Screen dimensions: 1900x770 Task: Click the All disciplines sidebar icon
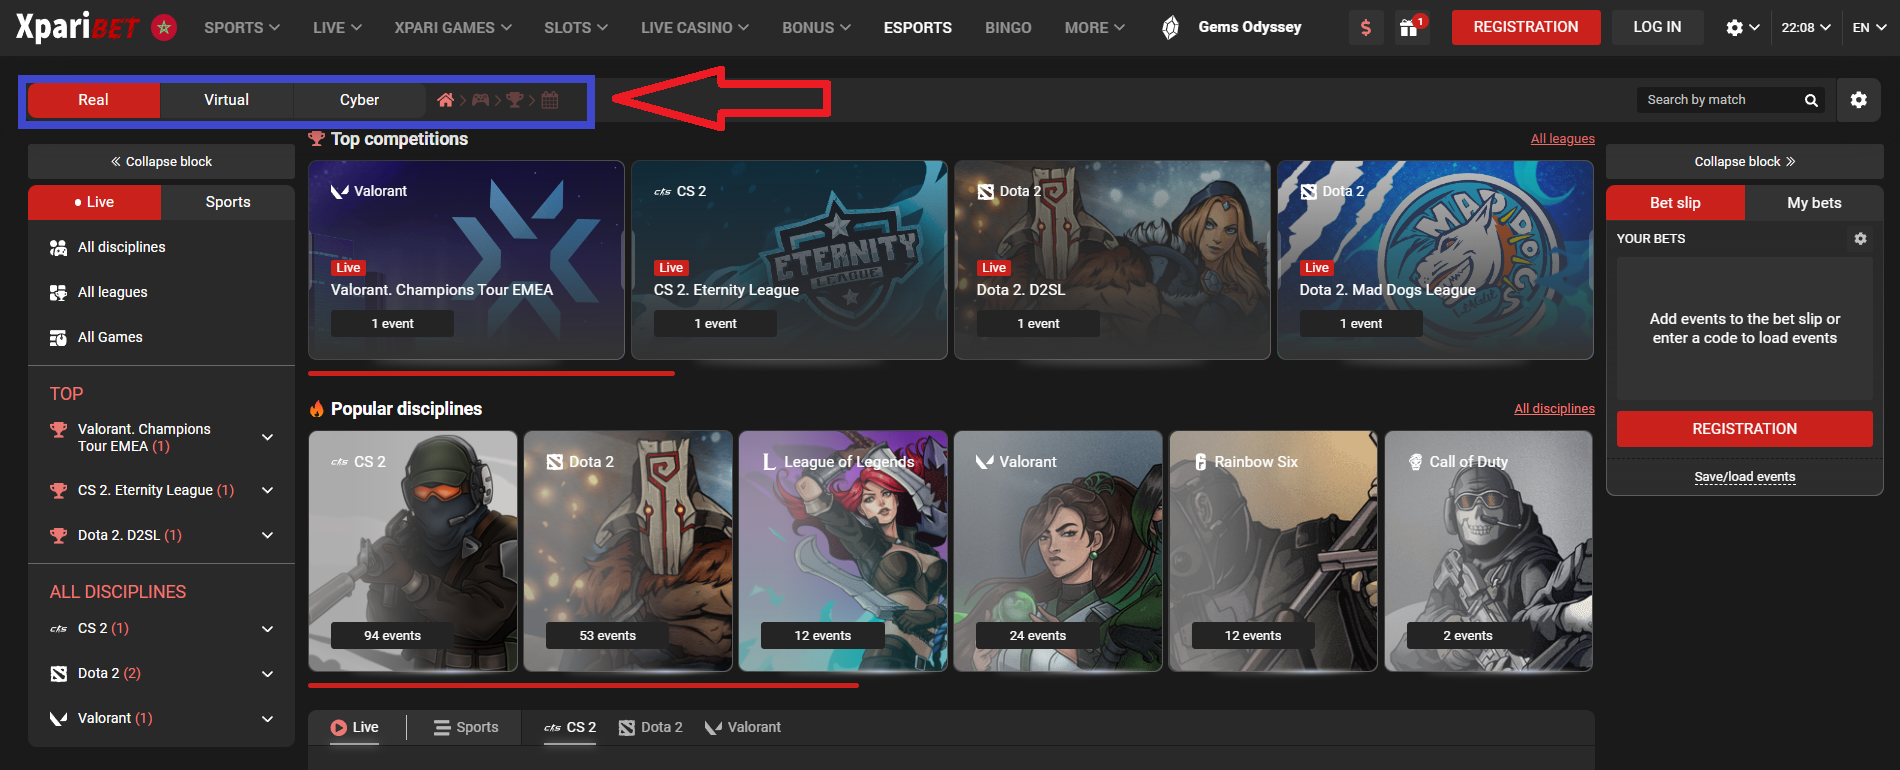pos(58,247)
